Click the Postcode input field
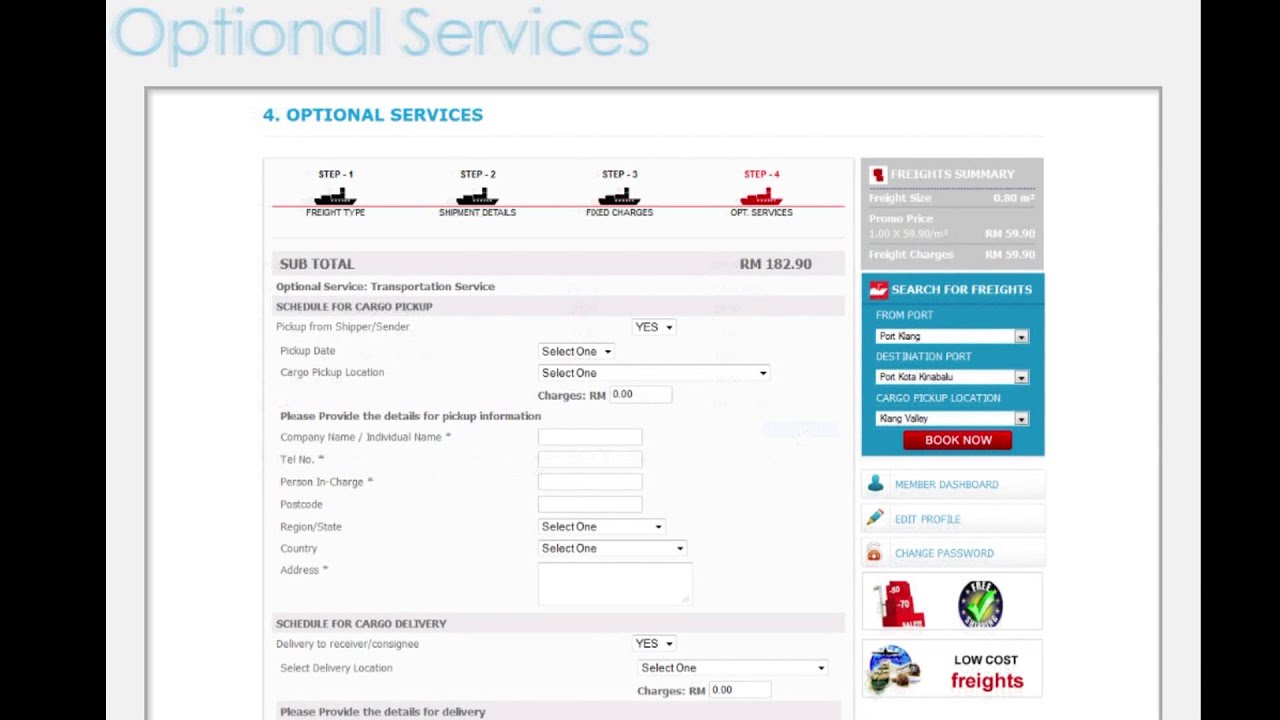This screenshot has width=1280, height=720. (x=590, y=504)
